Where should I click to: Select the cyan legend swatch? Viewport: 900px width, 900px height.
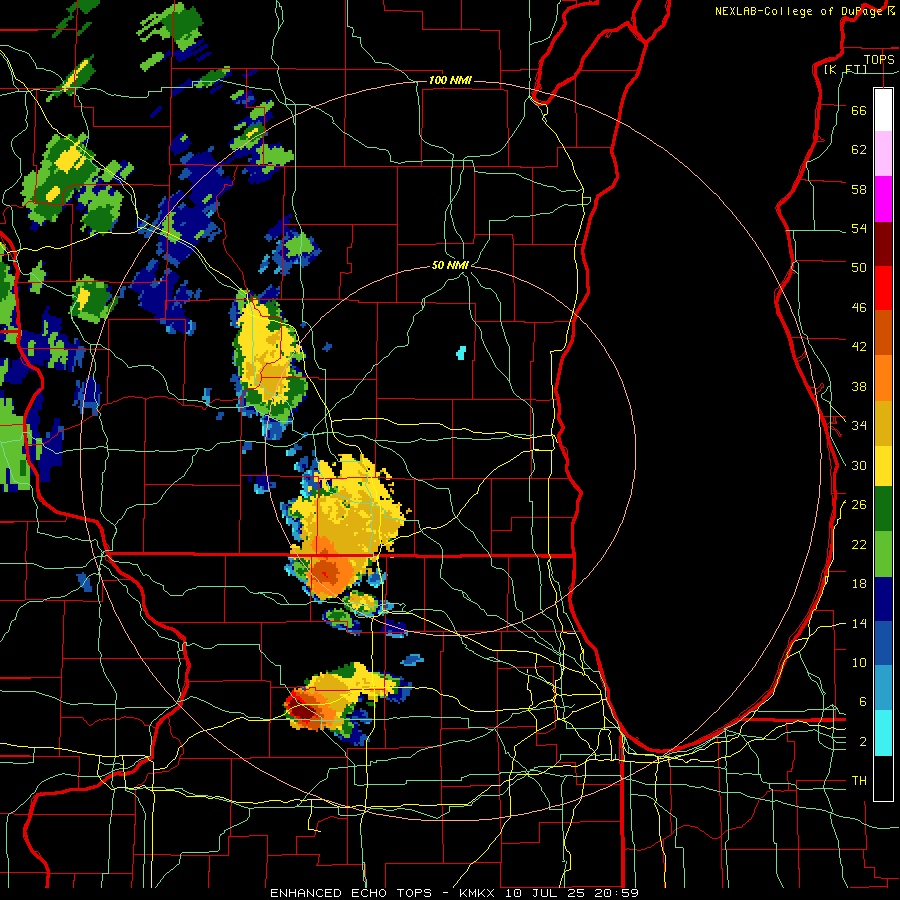tap(883, 733)
